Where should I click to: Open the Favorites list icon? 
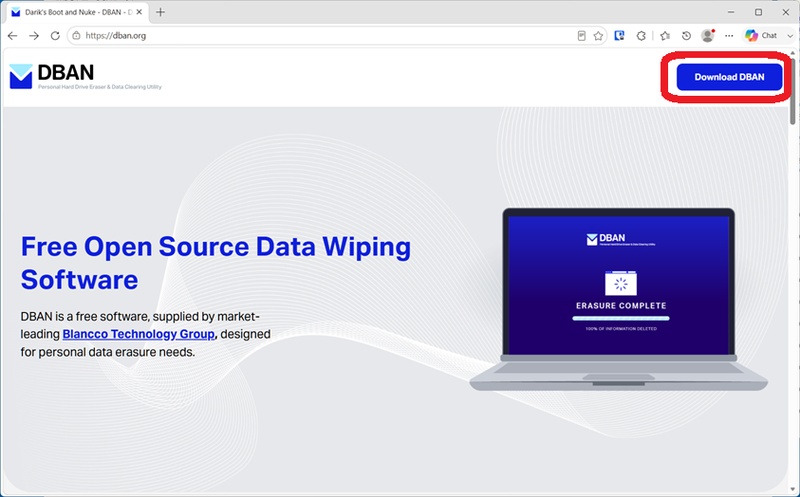[x=664, y=36]
